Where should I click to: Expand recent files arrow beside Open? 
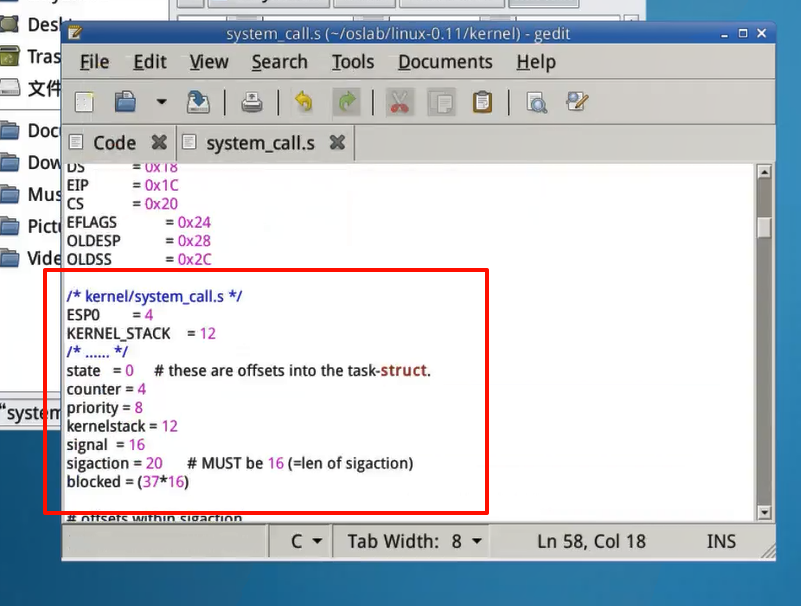coord(161,102)
